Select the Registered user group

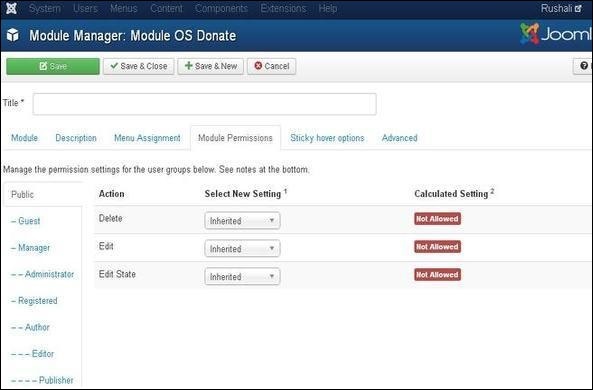coord(34,301)
